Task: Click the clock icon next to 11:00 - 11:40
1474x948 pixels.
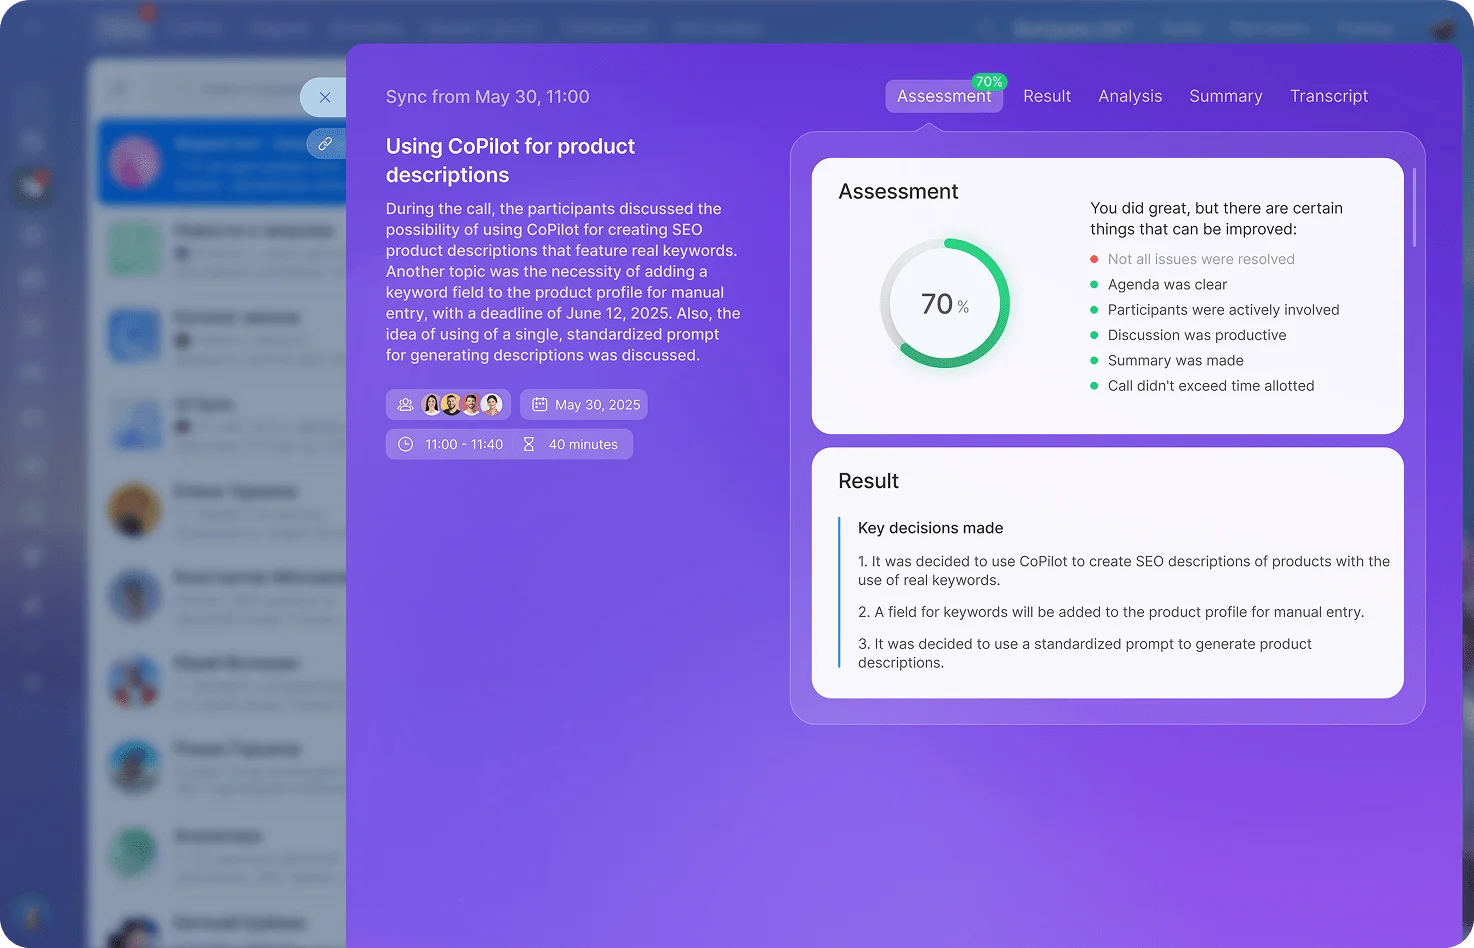Action: click(x=405, y=444)
